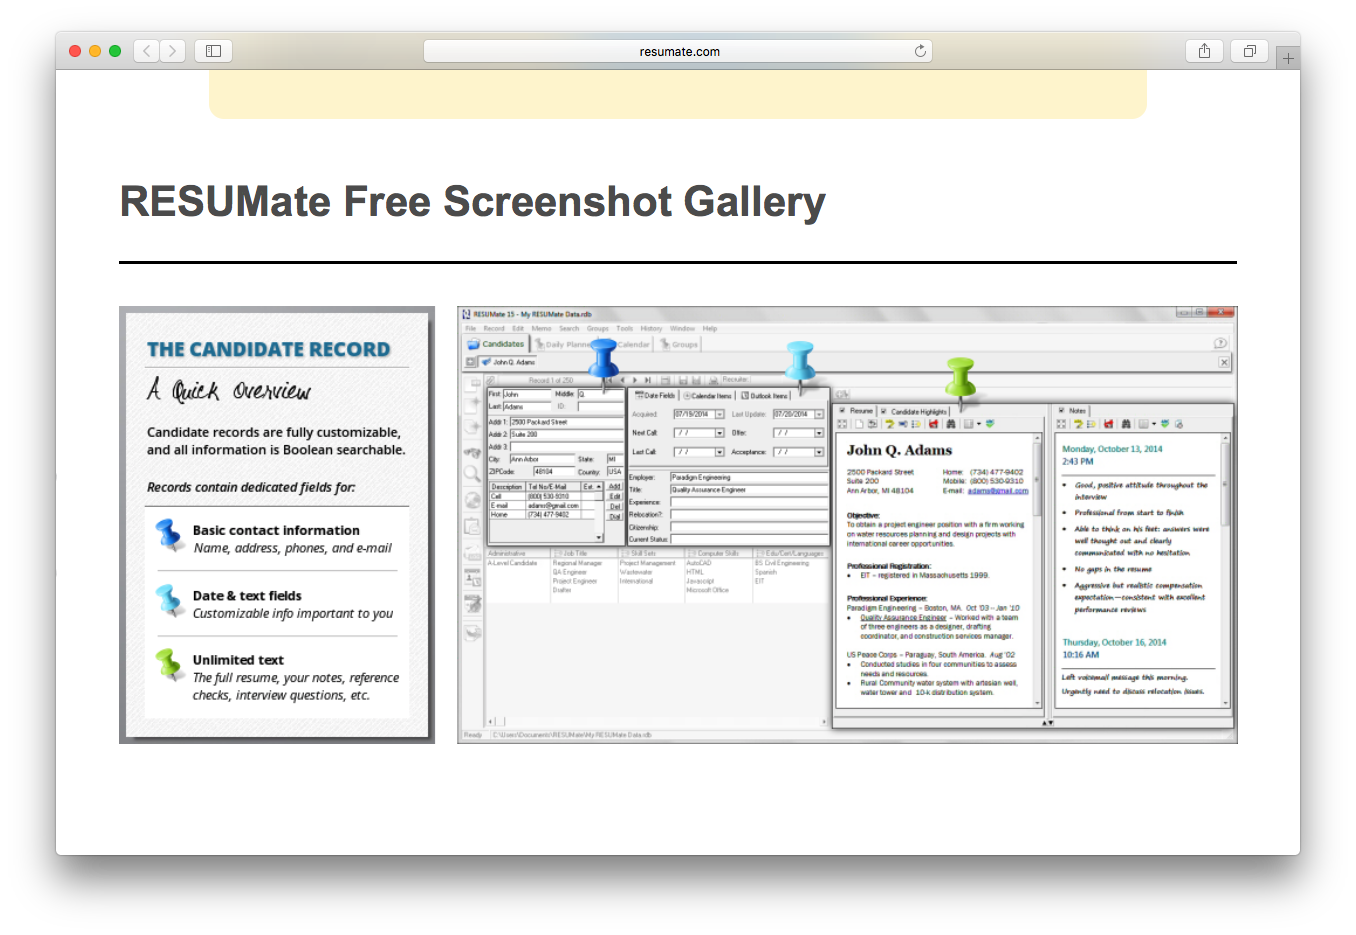1356x935 pixels.
Task: Click the Edit button beside phone list
Action: (615, 496)
